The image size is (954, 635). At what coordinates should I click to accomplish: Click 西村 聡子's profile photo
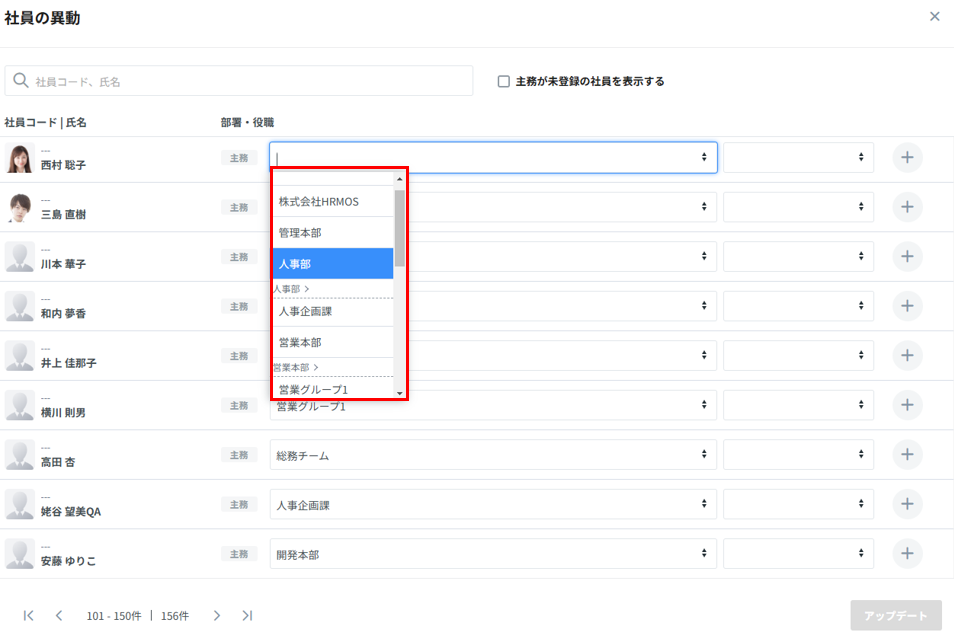click(x=20, y=158)
